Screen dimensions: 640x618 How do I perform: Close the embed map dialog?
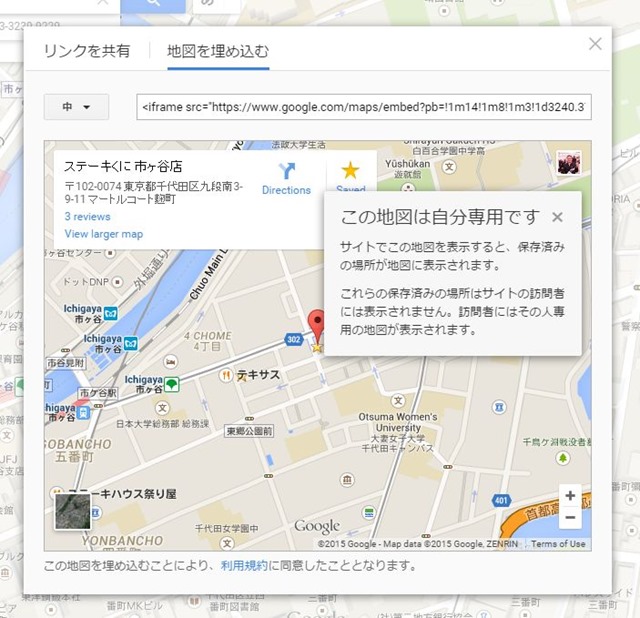pyautogui.click(x=595, y=44)
